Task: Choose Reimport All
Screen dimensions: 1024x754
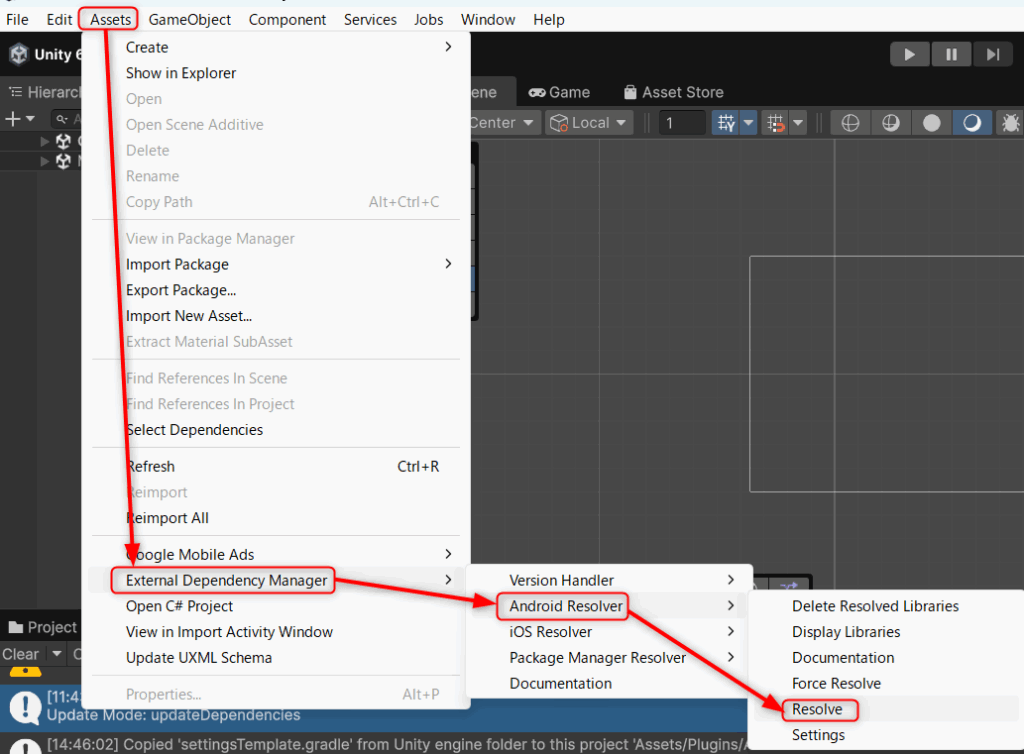Action: tap(276, 518)
